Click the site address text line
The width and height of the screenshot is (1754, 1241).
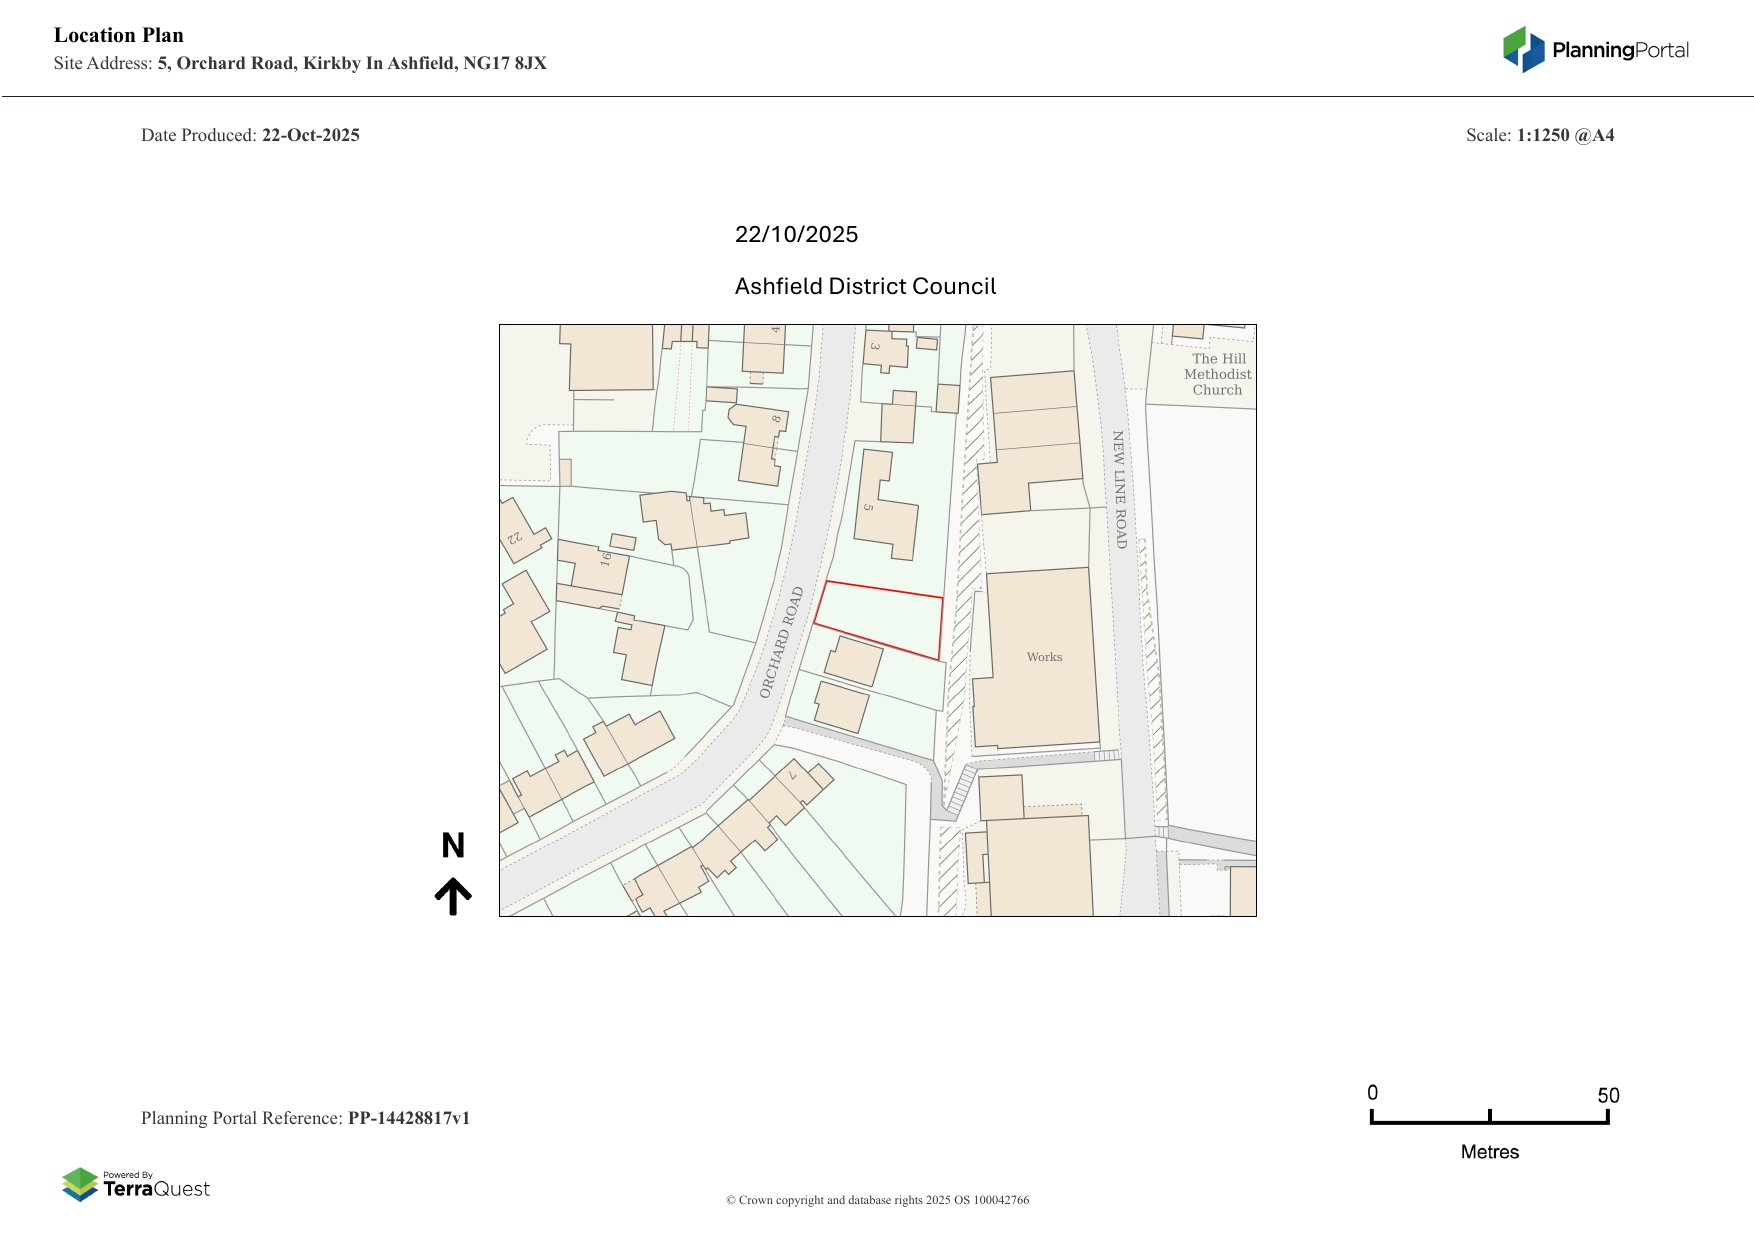[300, 63]
